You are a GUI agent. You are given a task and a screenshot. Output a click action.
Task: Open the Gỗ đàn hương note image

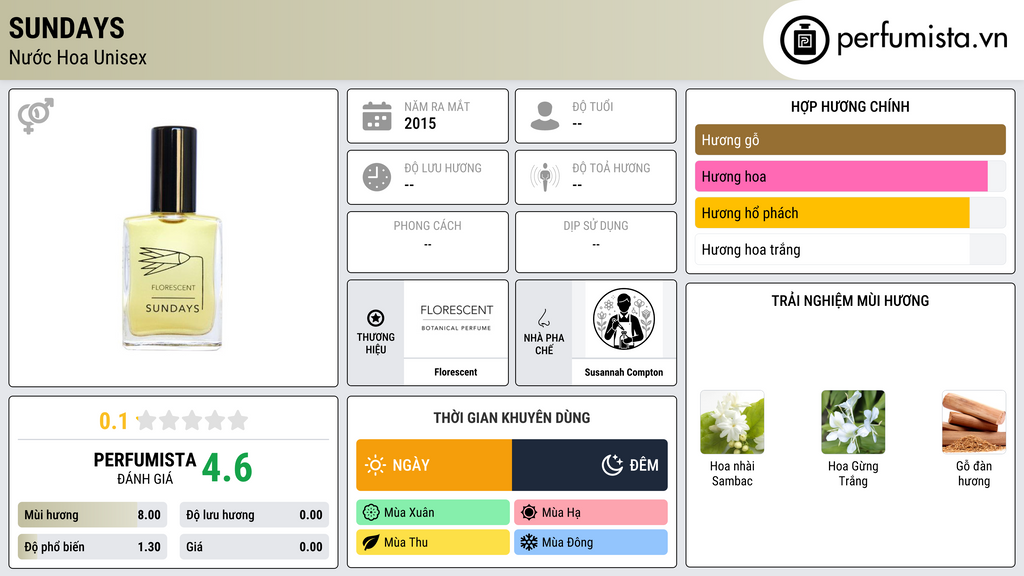[x=974, y=423]
